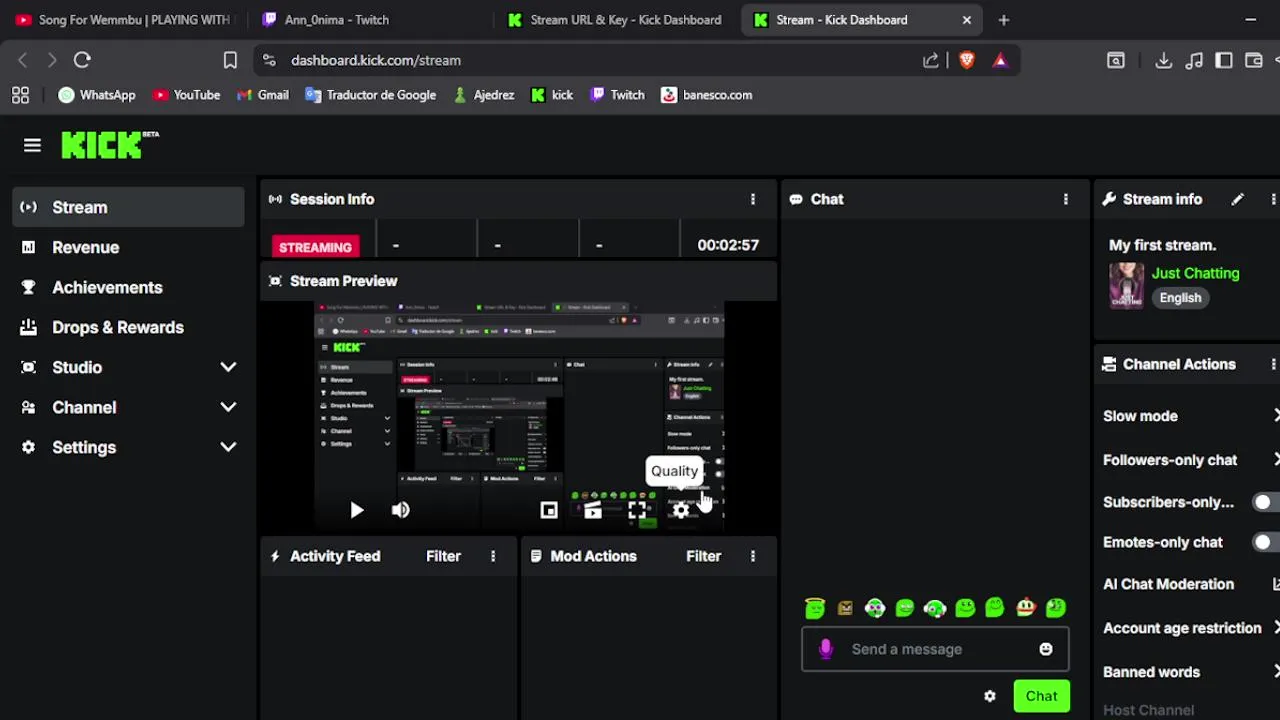
Task: Insert the red santa-hat emote
Action: point(1025,607)
